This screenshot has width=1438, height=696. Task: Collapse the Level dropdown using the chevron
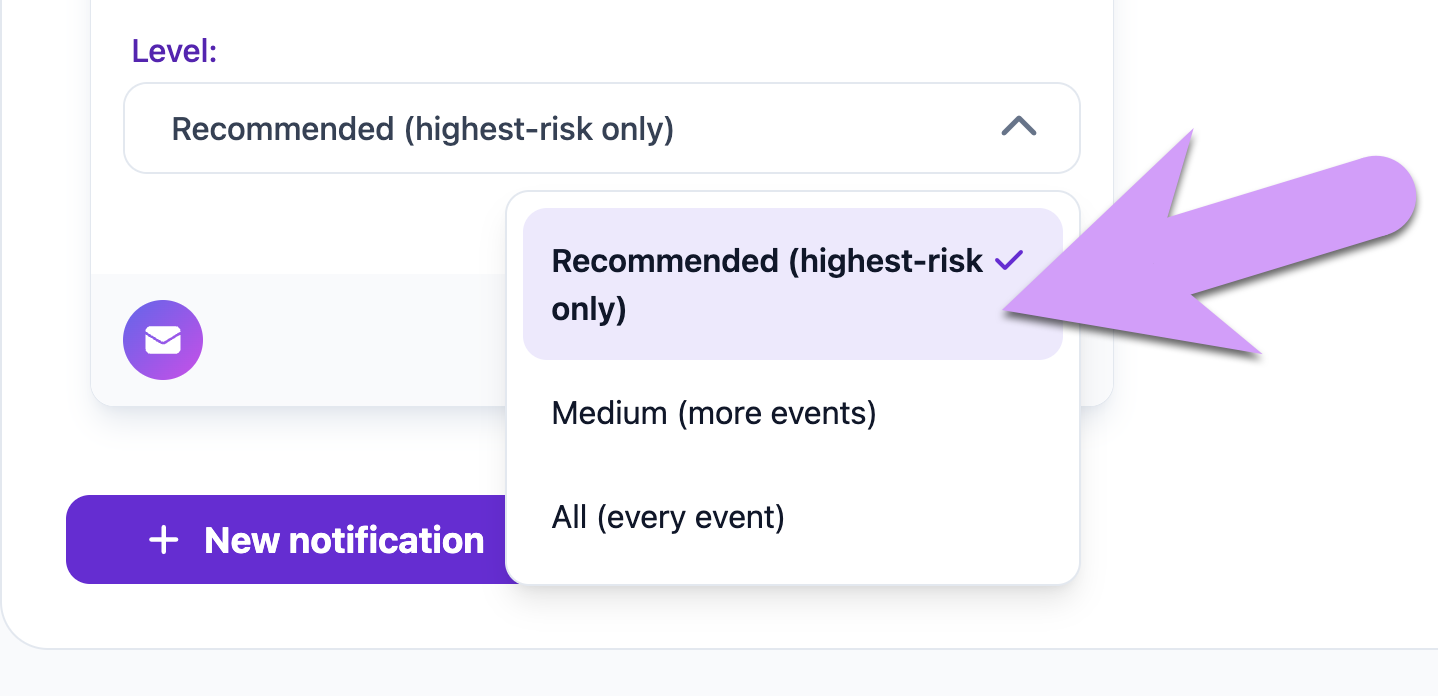coord(1019,127)
